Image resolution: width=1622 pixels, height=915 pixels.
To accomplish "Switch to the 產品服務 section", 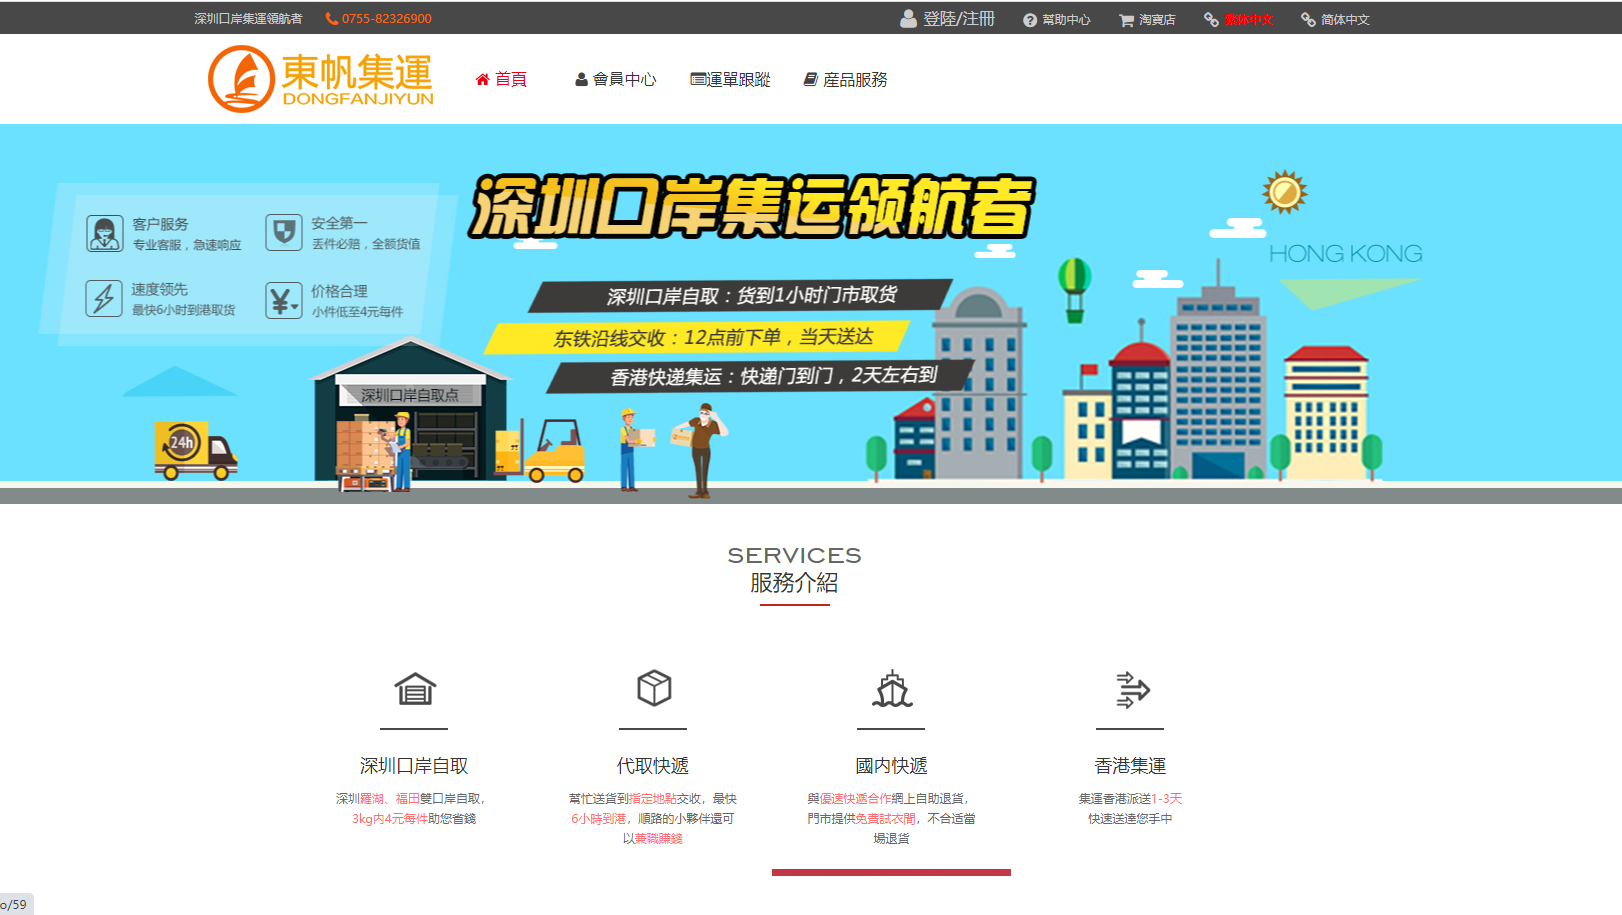I will [x=854, y=79].
